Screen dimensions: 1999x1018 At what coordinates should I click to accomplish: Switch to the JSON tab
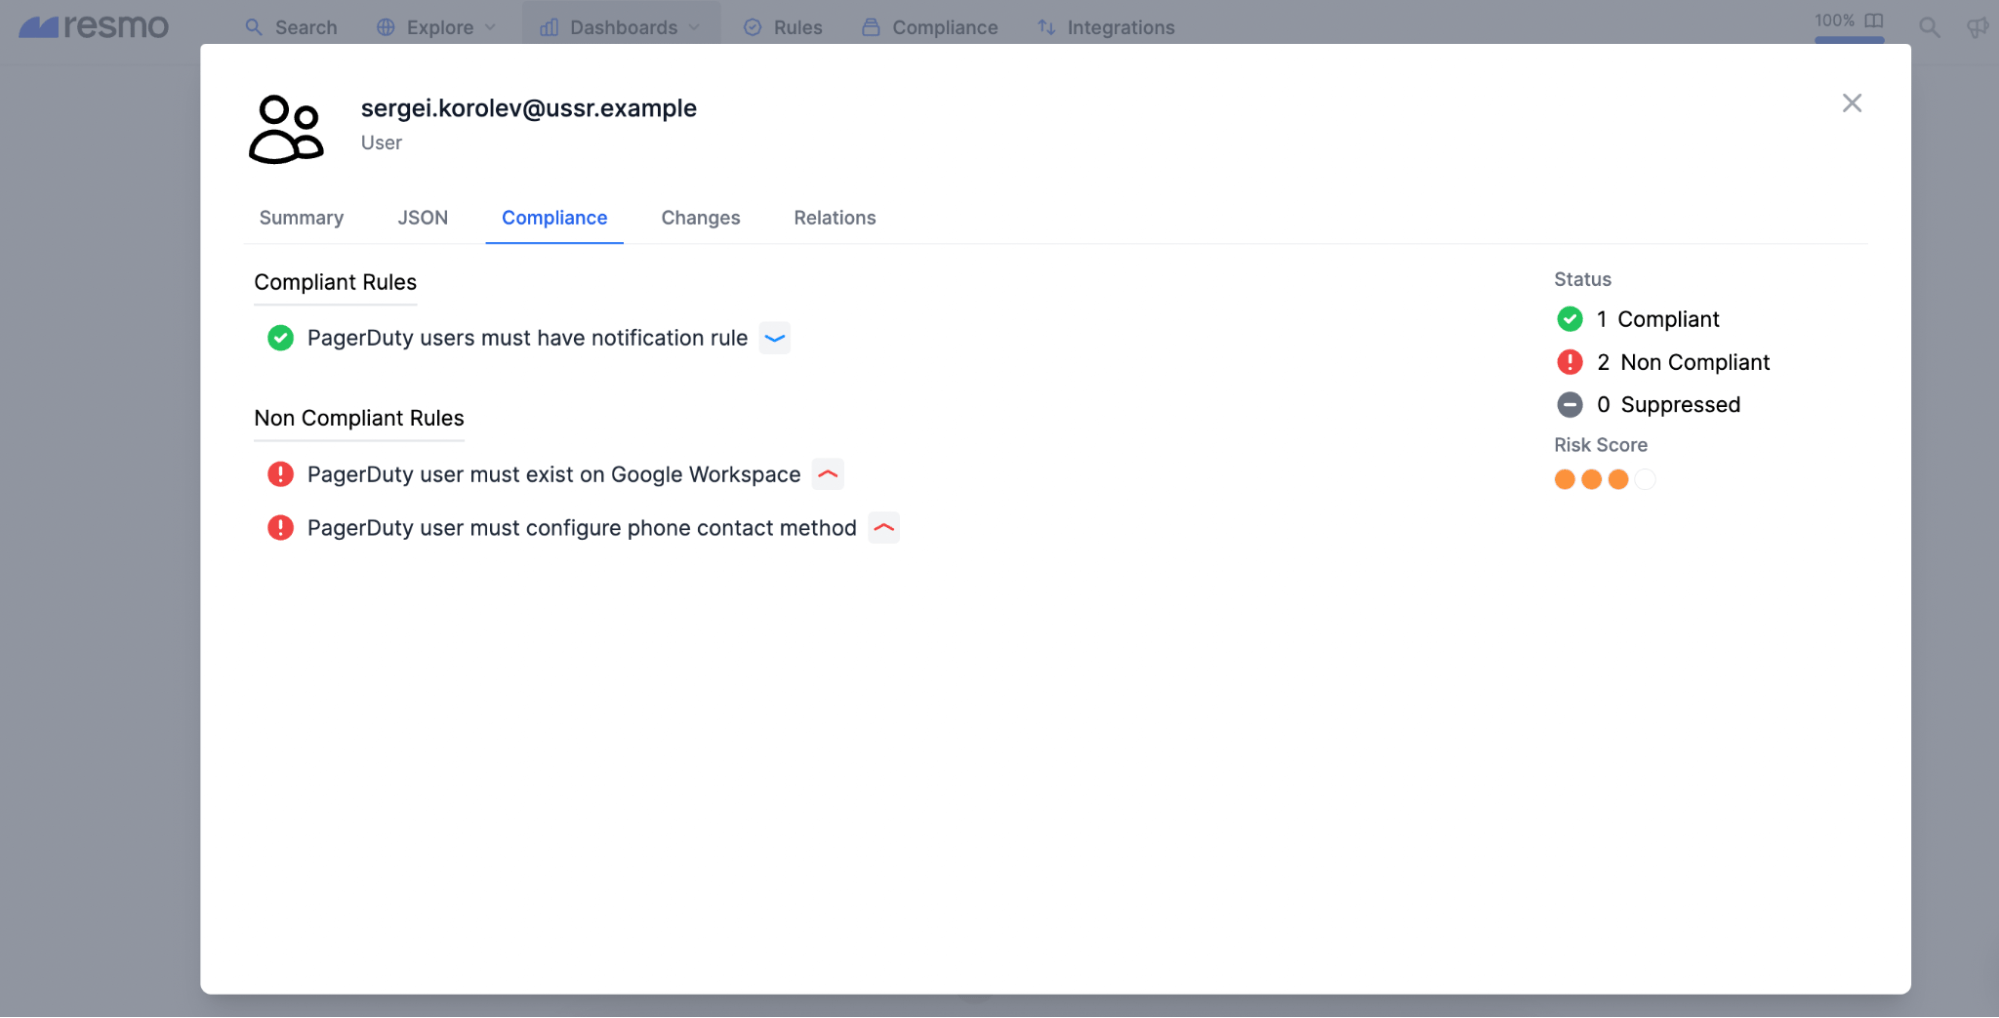point(422,218)
